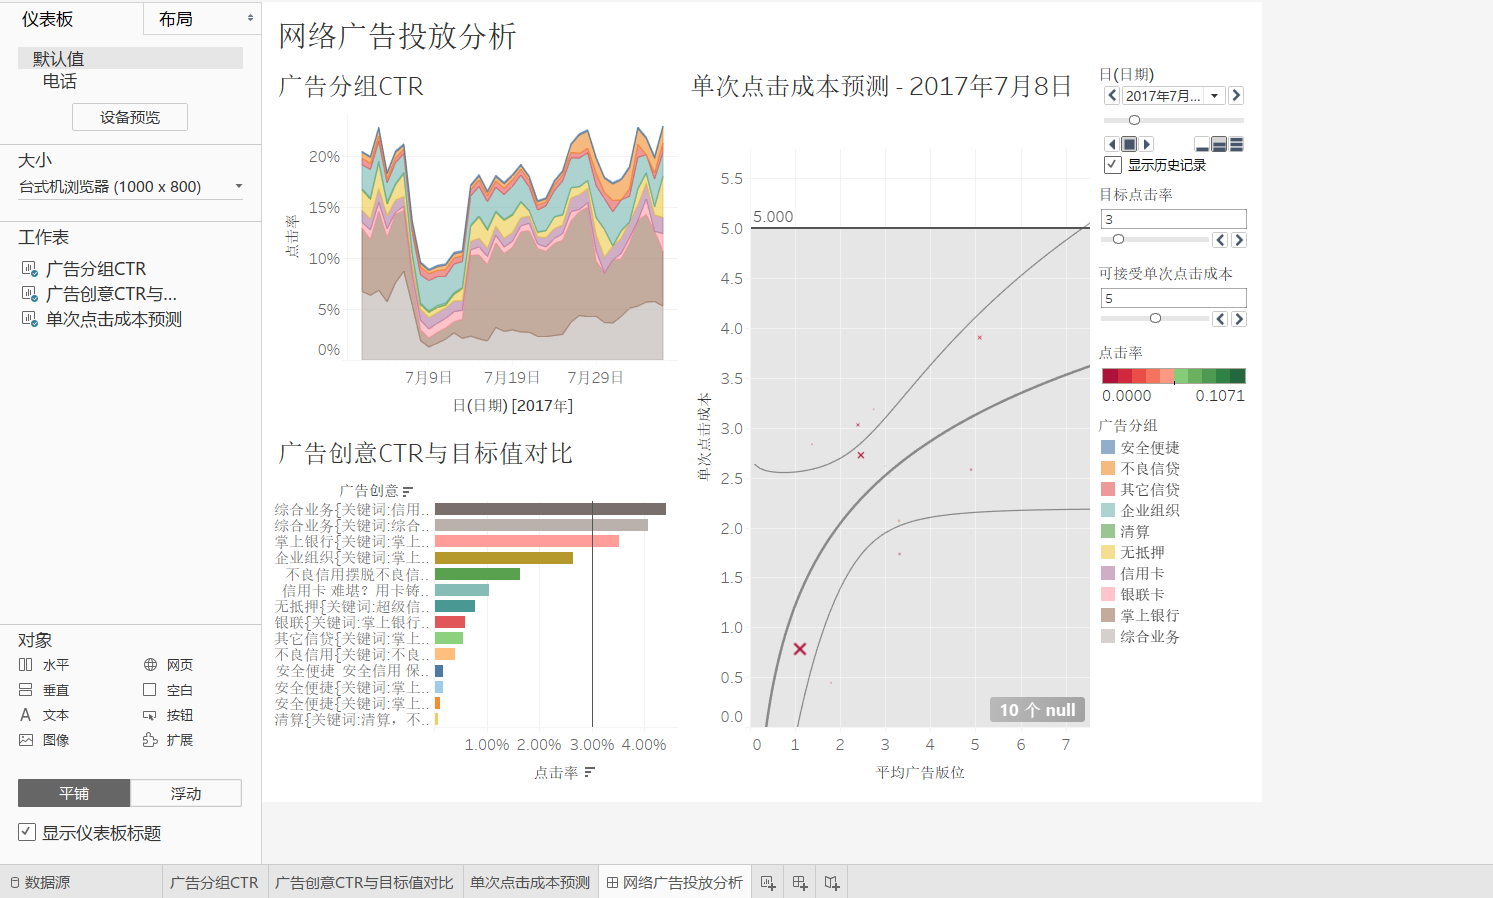
Task: Click the new worksheet icon
Action: point(767,882)
